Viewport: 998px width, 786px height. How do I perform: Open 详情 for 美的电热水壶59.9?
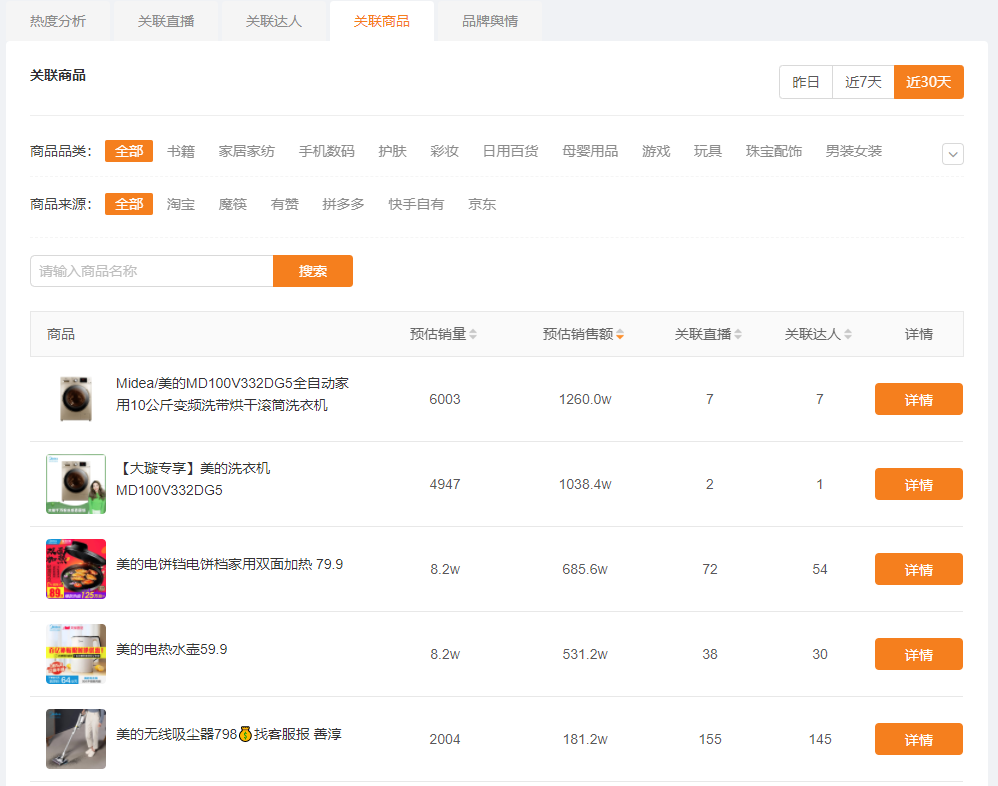click(918, 654)
